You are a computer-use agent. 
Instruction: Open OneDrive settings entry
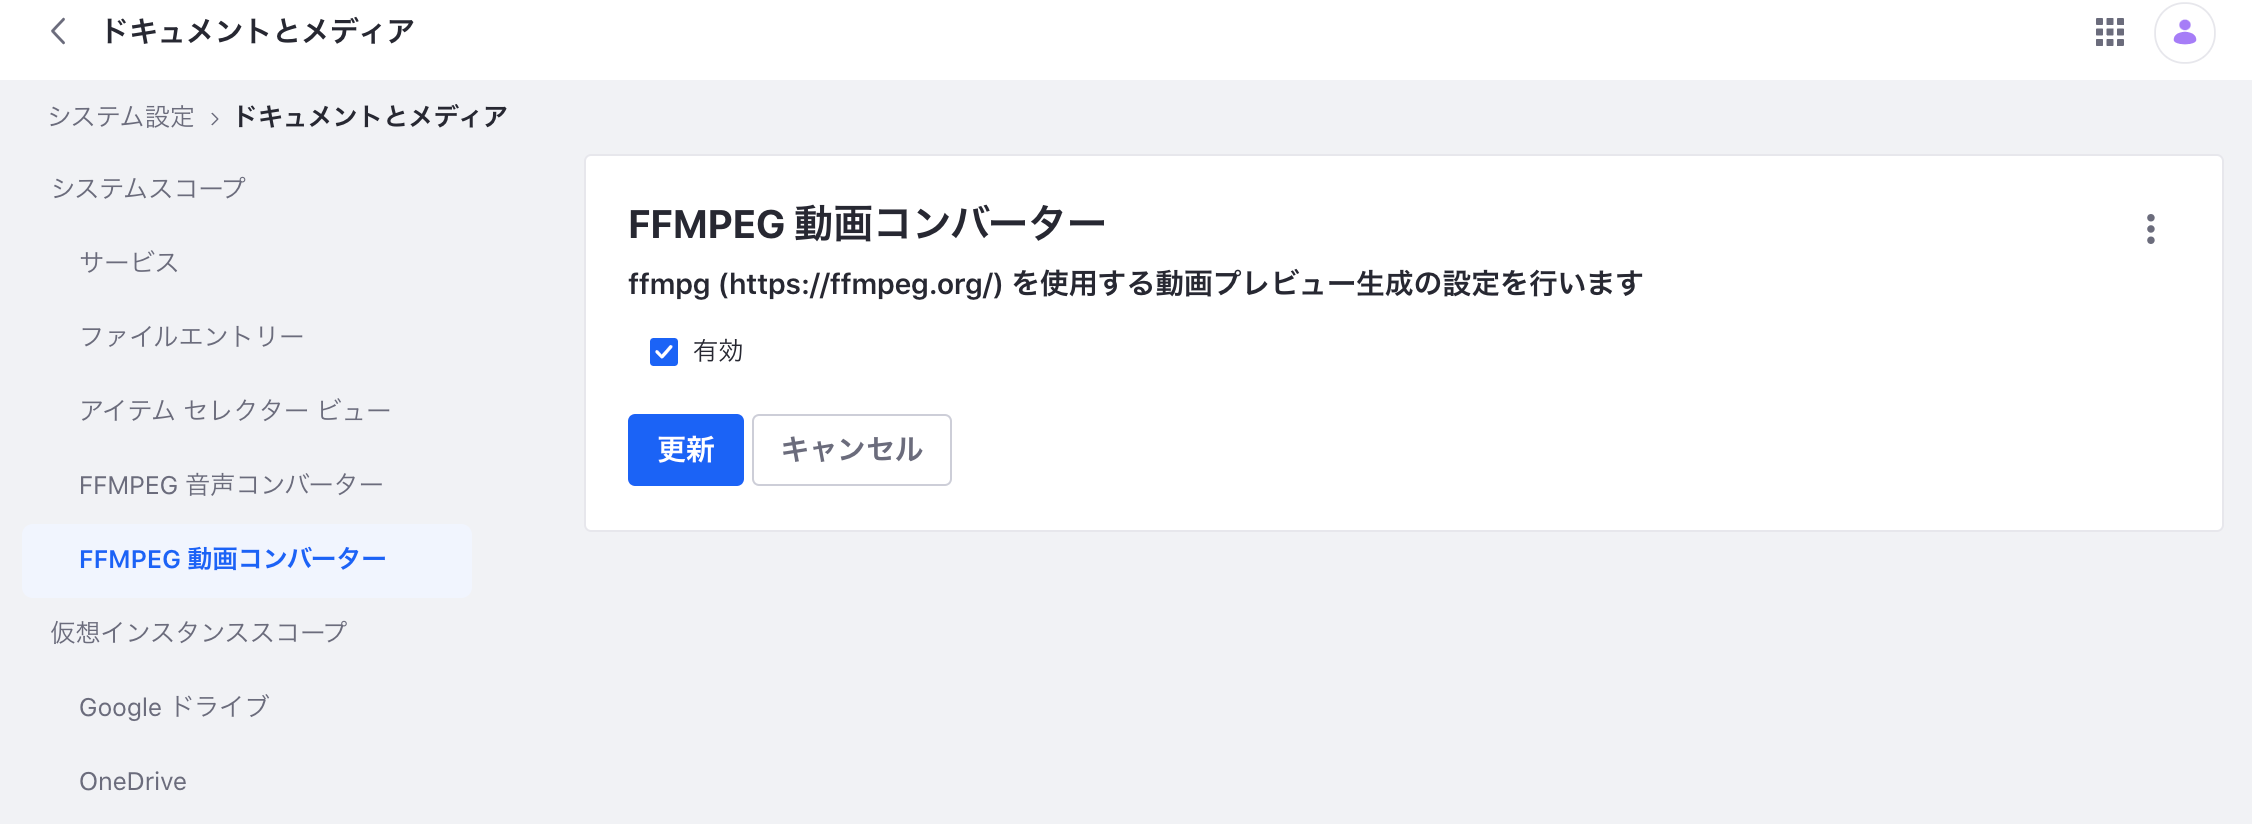[133, 781]
